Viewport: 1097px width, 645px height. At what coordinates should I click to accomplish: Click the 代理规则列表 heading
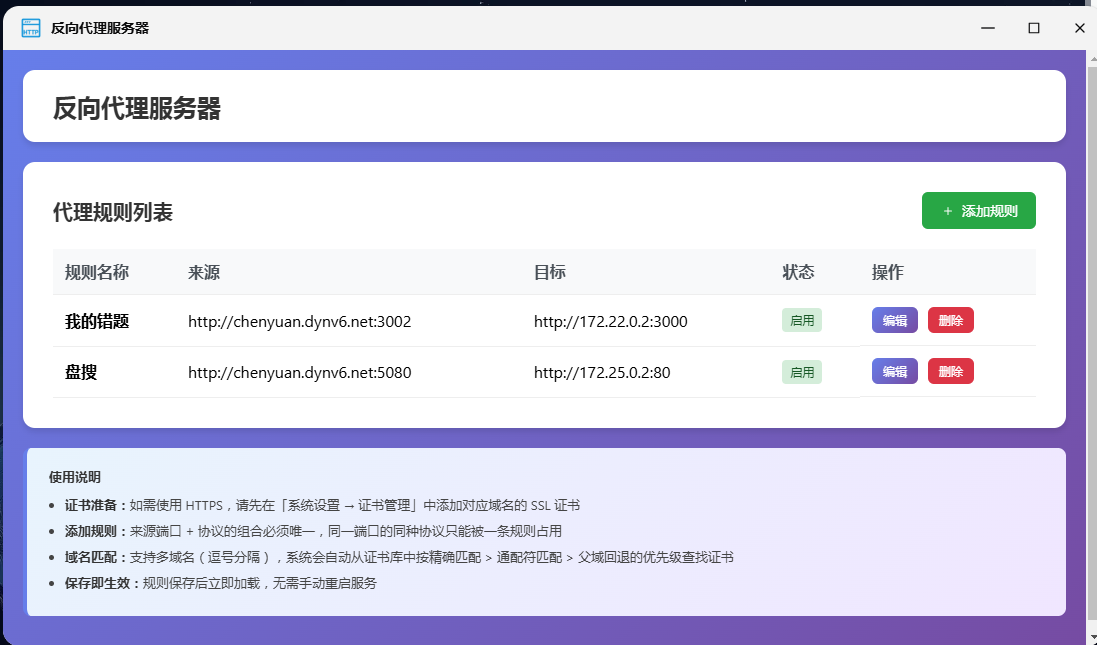pyautogui.click(x=113, y=212)
